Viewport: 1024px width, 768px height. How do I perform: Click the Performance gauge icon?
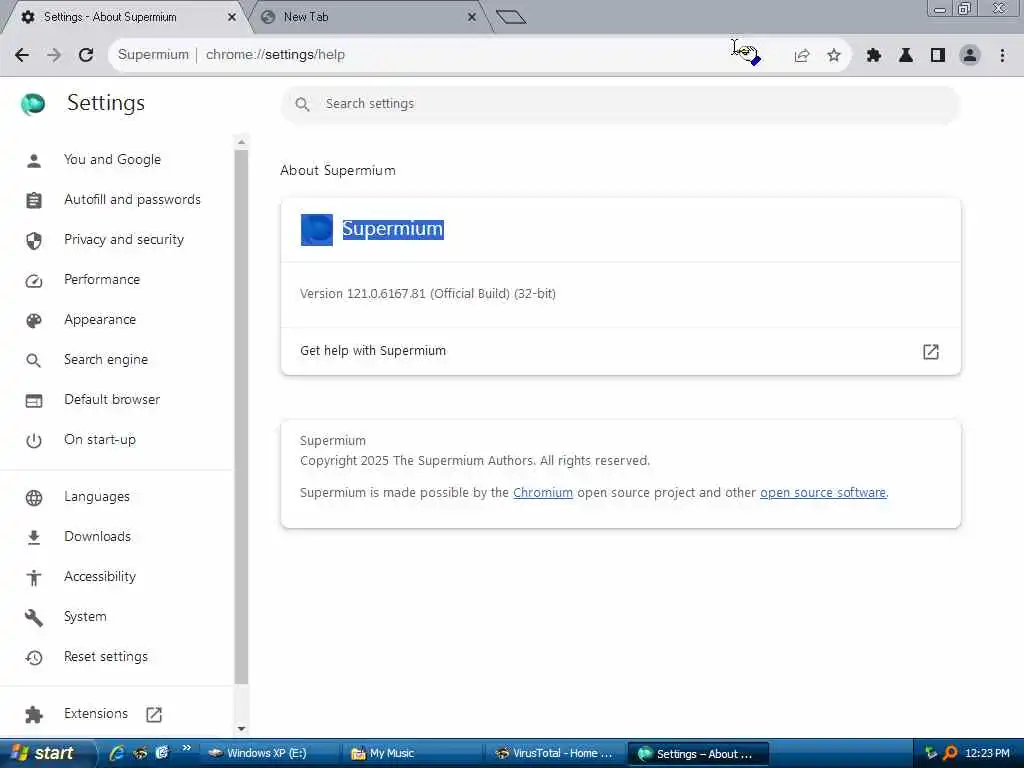click(x=34, y=281)
